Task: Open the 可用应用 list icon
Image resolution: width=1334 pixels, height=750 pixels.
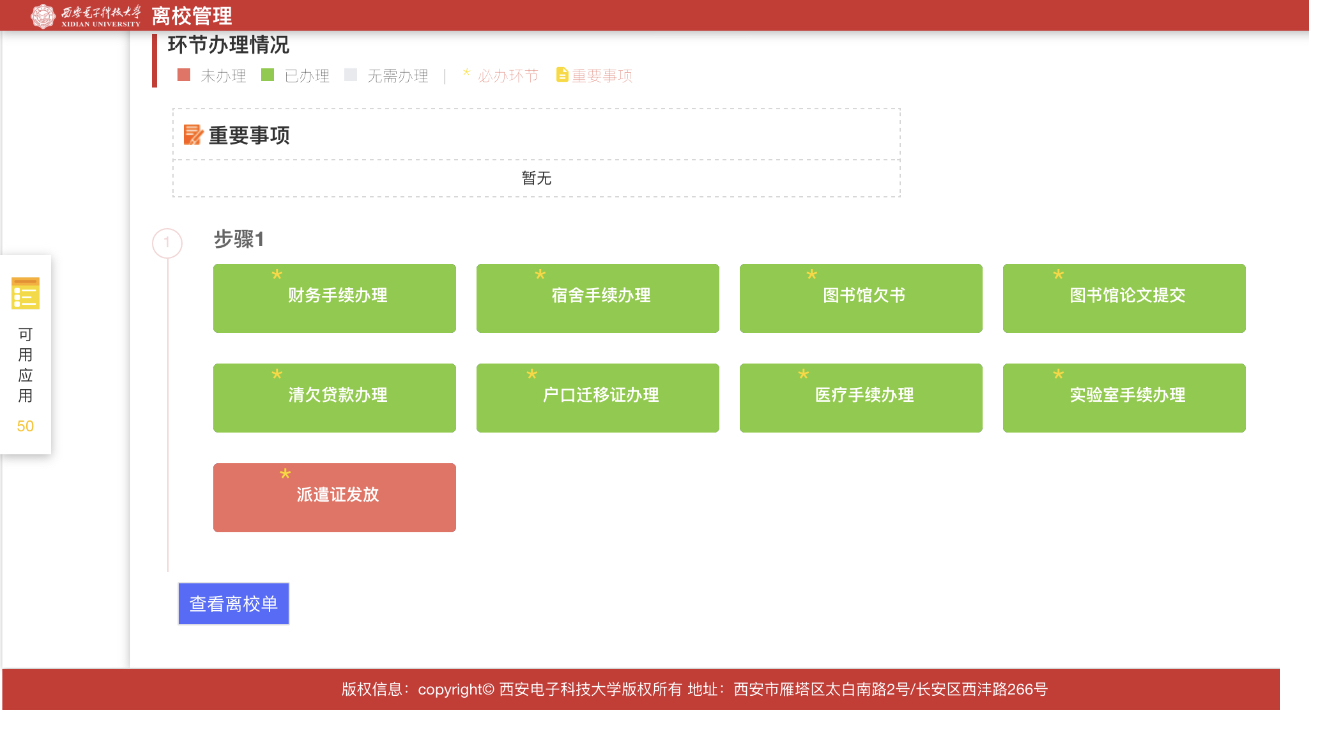Action: [25, 294]
